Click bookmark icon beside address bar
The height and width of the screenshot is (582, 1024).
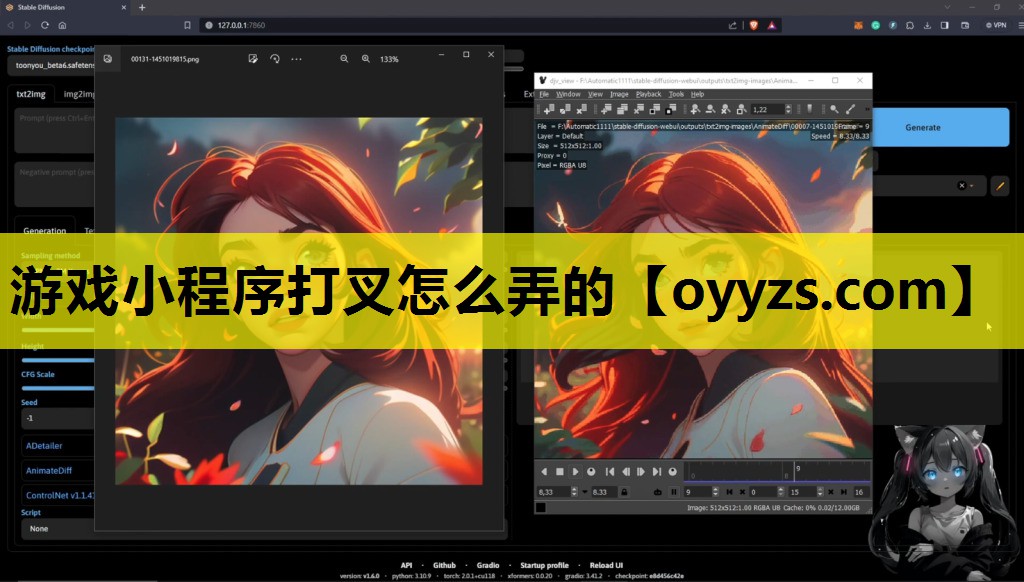click(x=187, y=25)
